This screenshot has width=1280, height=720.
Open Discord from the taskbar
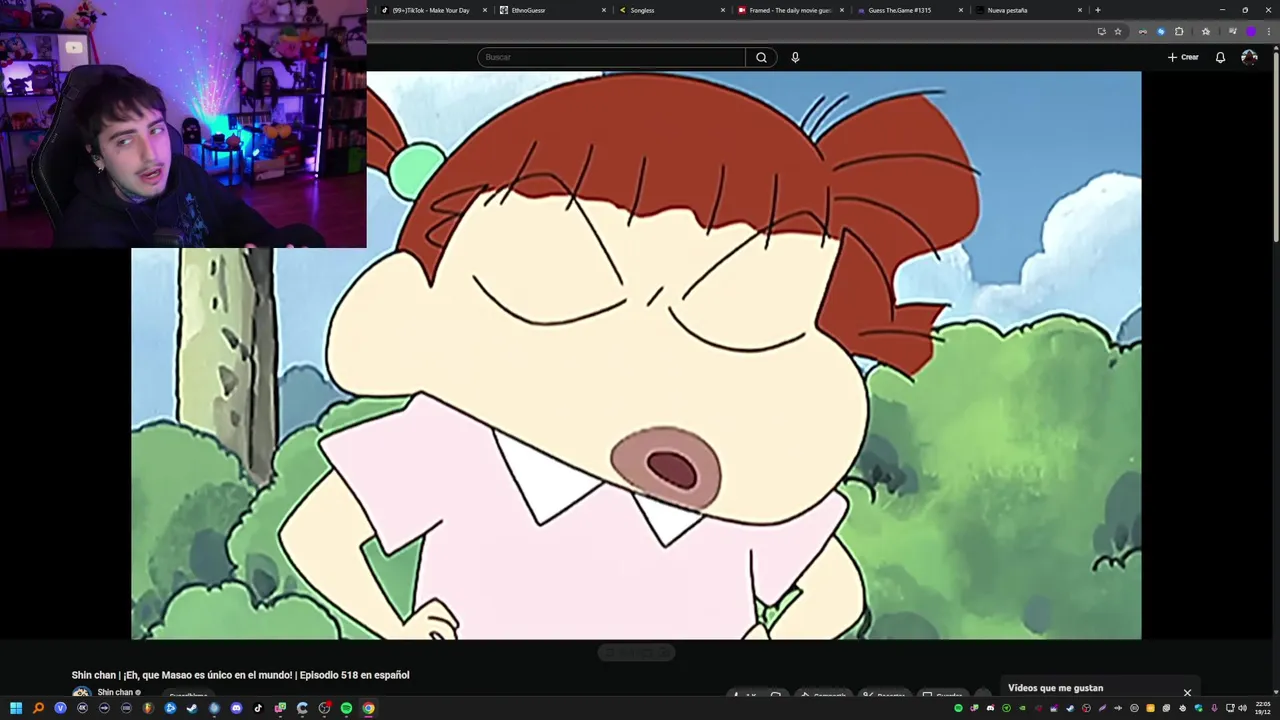[236, 708]
